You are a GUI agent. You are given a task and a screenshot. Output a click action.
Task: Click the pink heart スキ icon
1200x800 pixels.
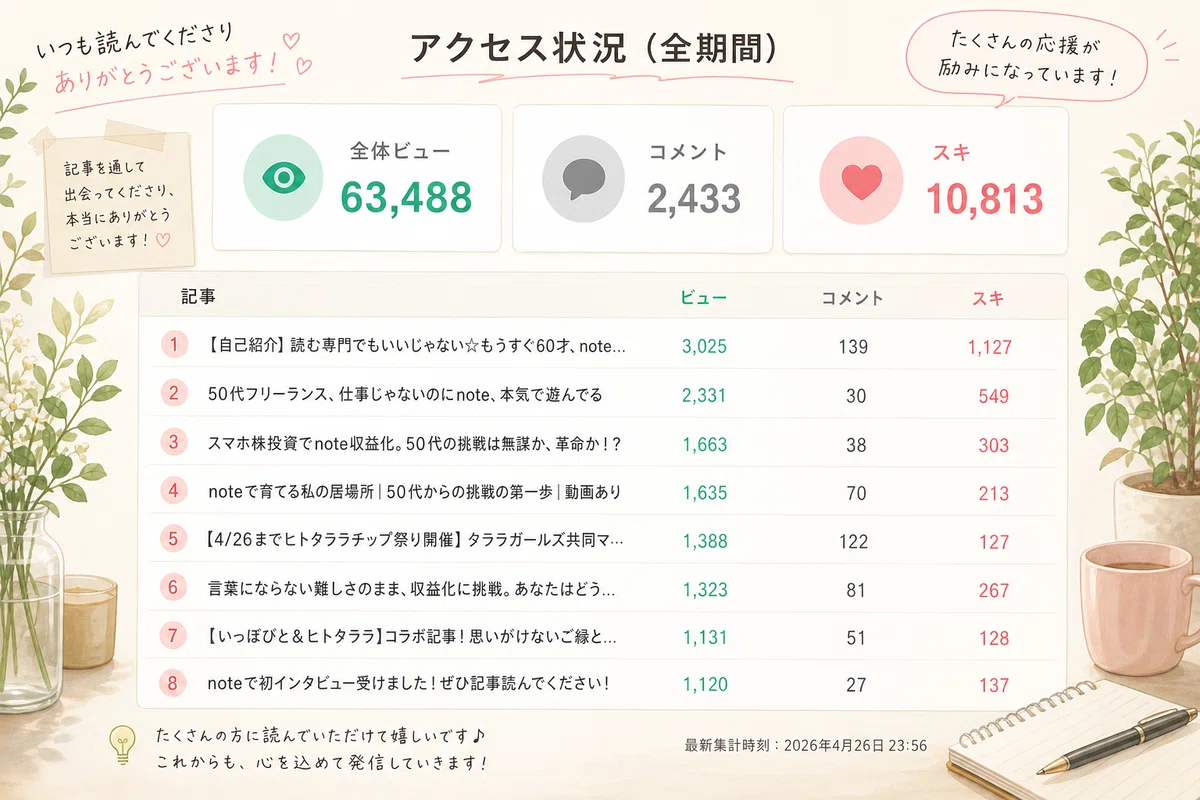(x=860, y=180)
